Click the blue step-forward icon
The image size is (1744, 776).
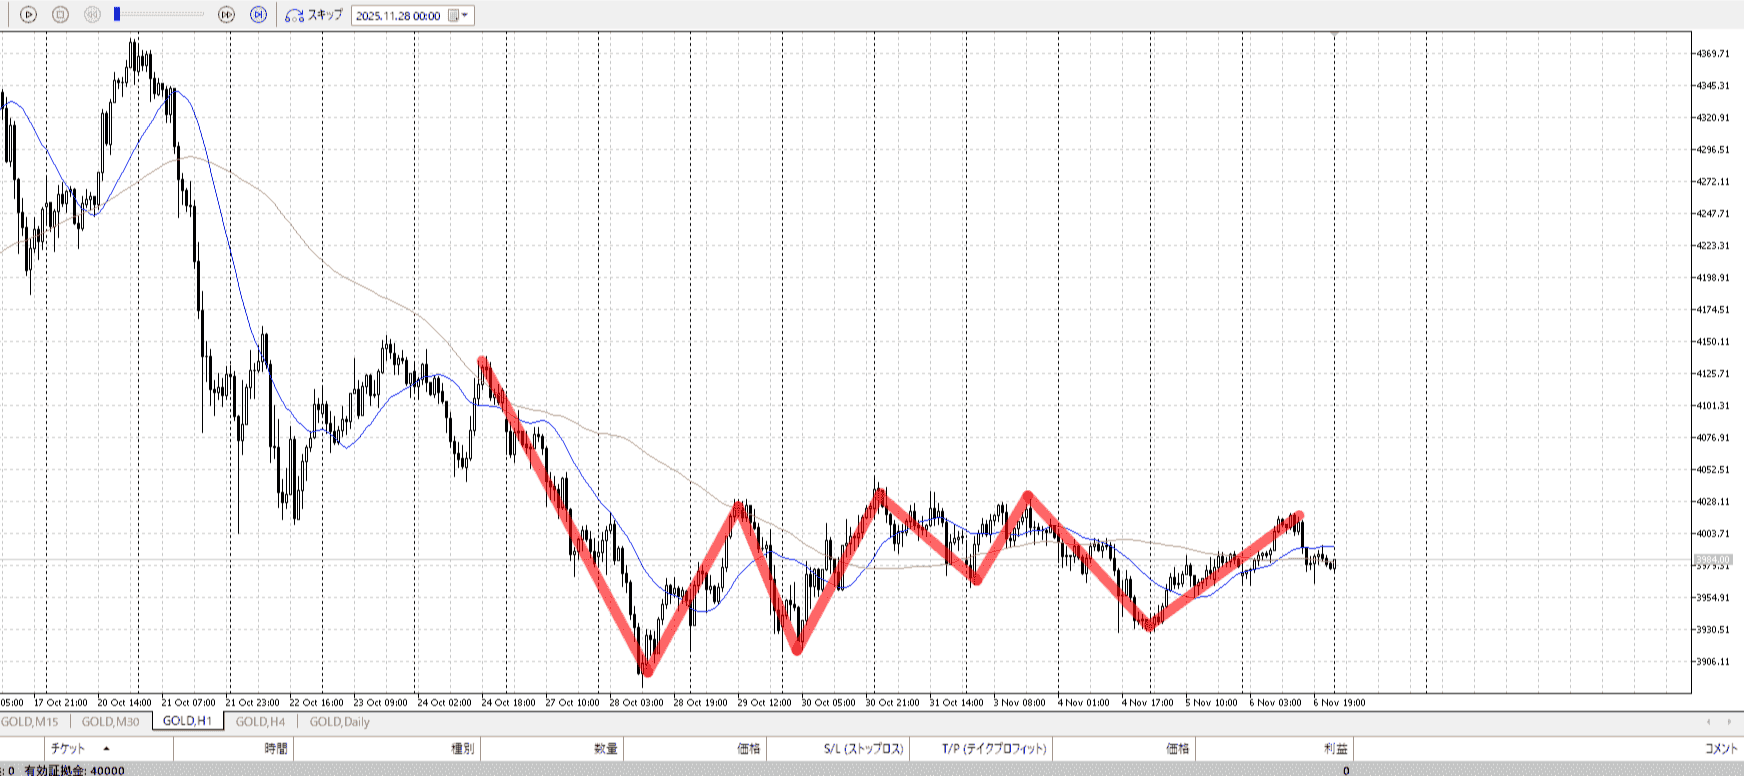click(x=258, y=15)
